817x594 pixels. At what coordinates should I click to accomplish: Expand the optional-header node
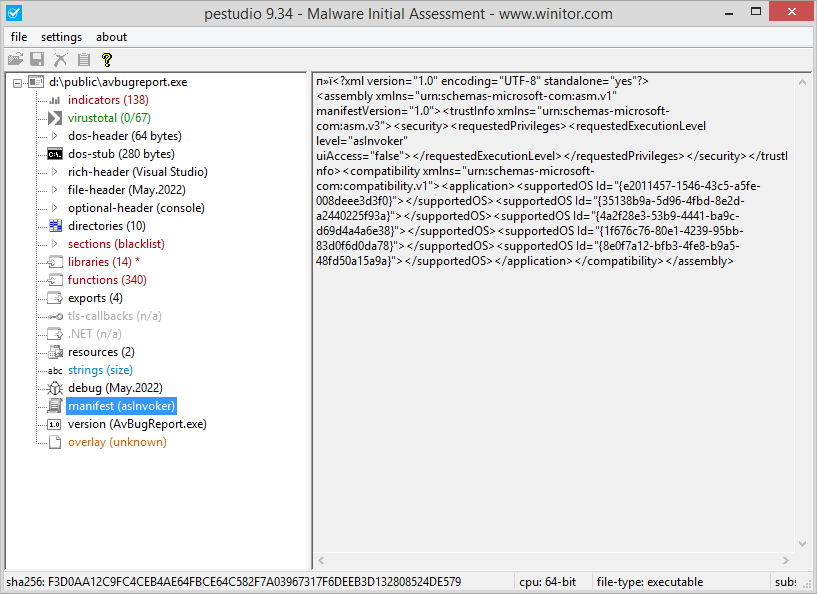point(55,208)
